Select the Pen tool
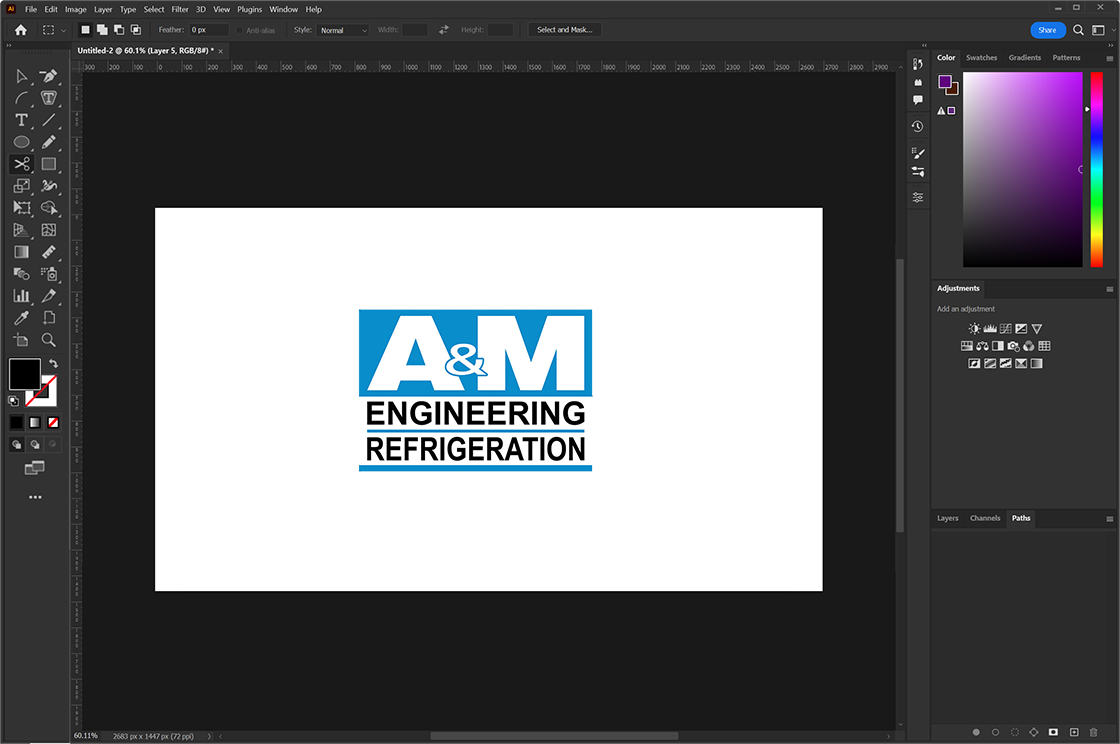 (x=49, y=76)
